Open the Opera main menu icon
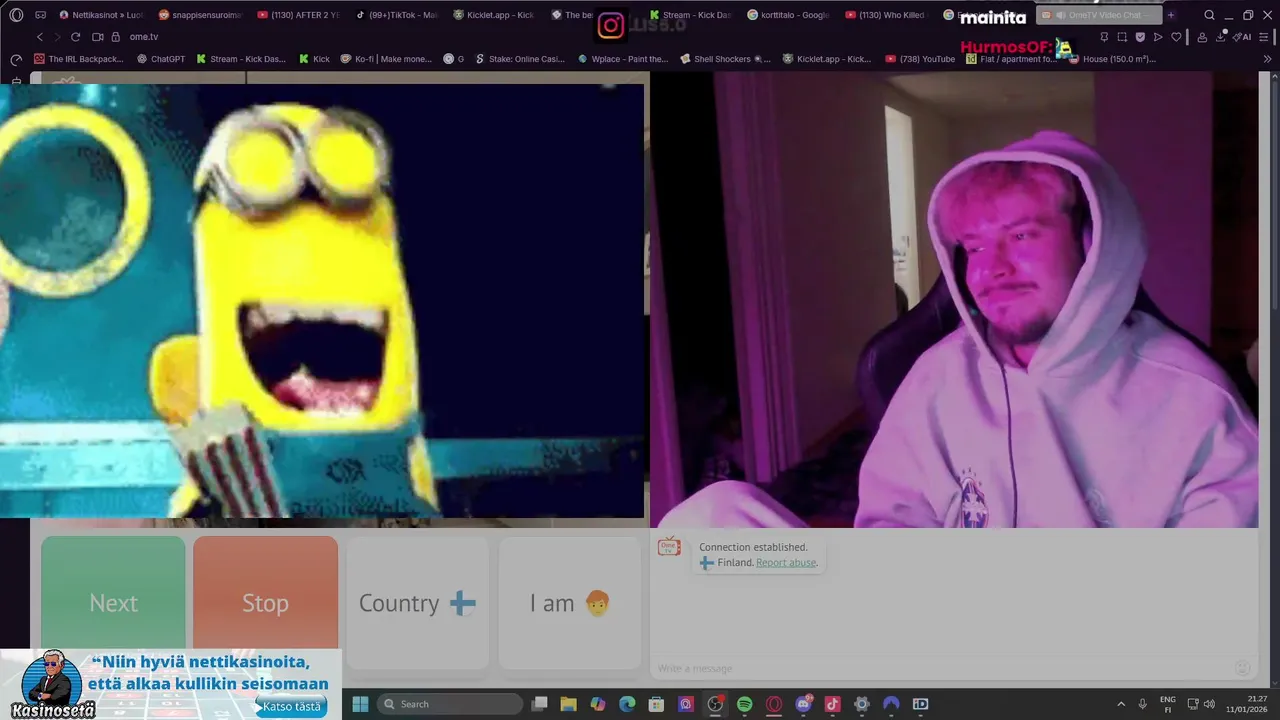The height and width of the screenshot is (720, 1280). [x=16, y=15]
